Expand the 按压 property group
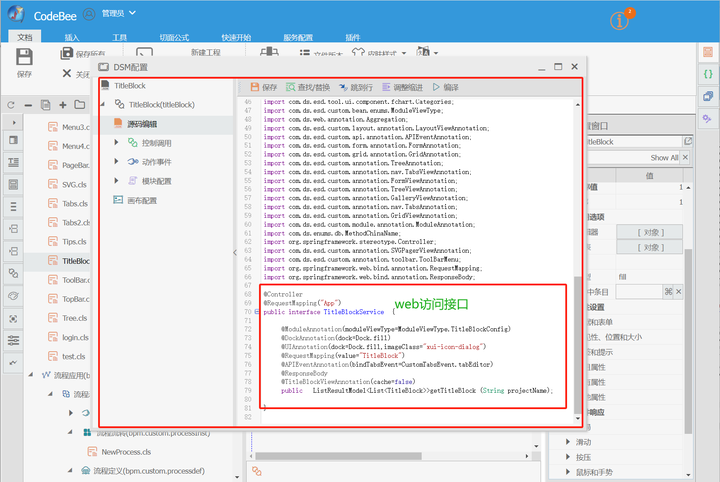The image size is (720, 482). [x=568, y=457]
